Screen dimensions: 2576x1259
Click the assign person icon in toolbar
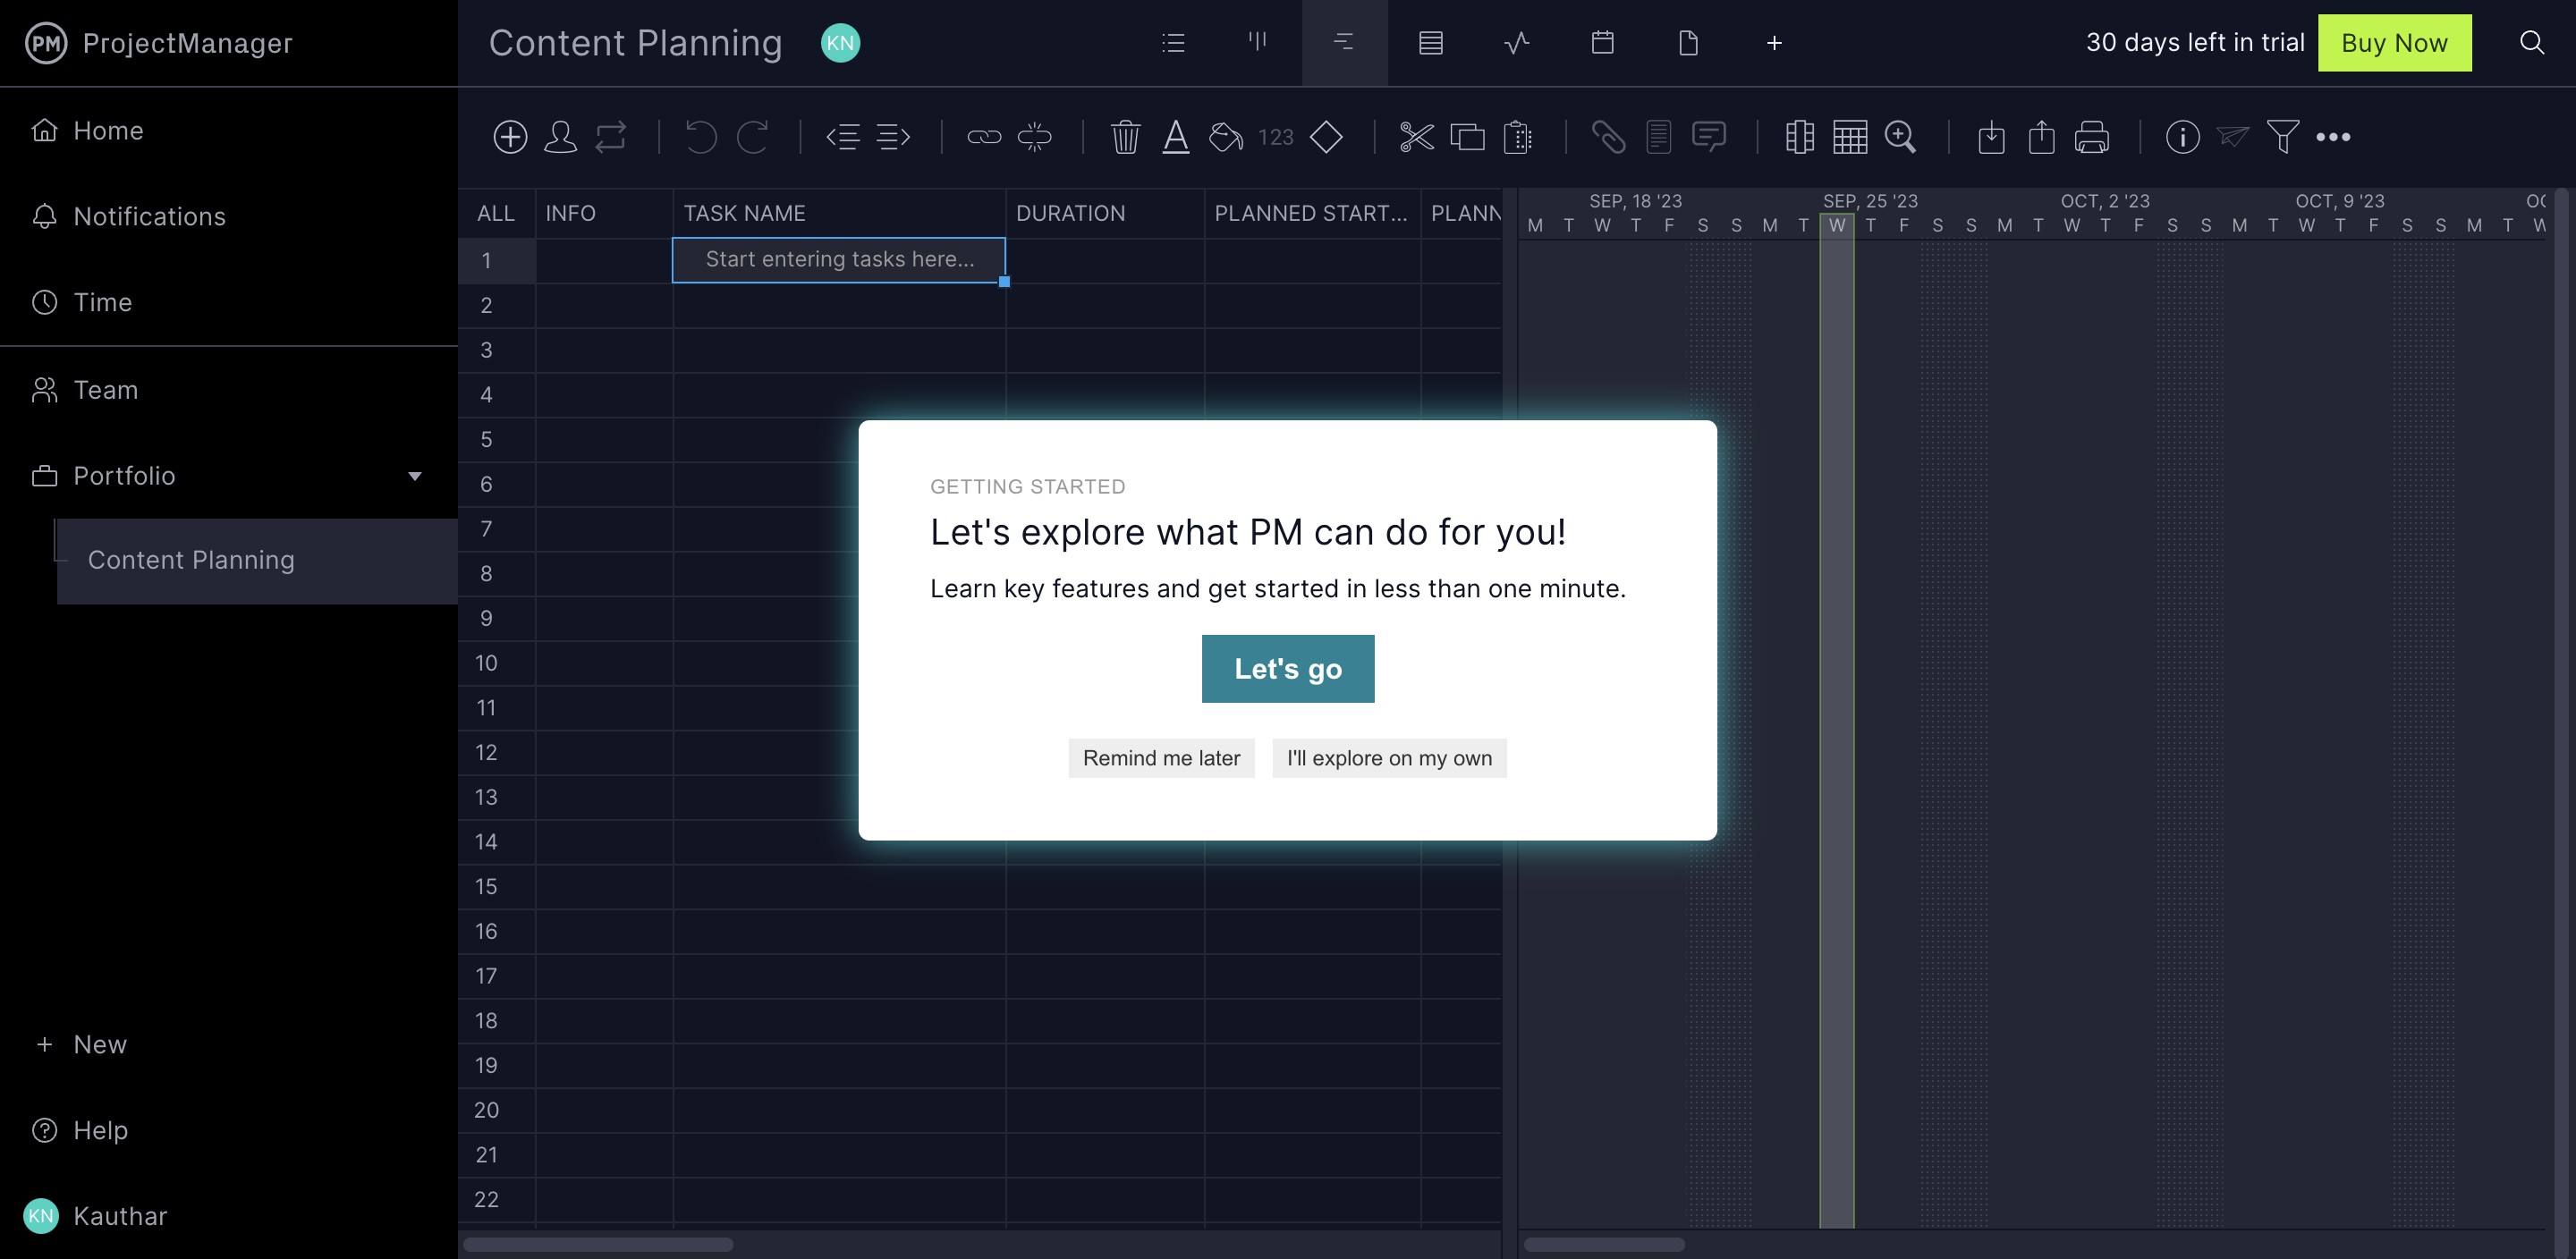tap(560, 137)
